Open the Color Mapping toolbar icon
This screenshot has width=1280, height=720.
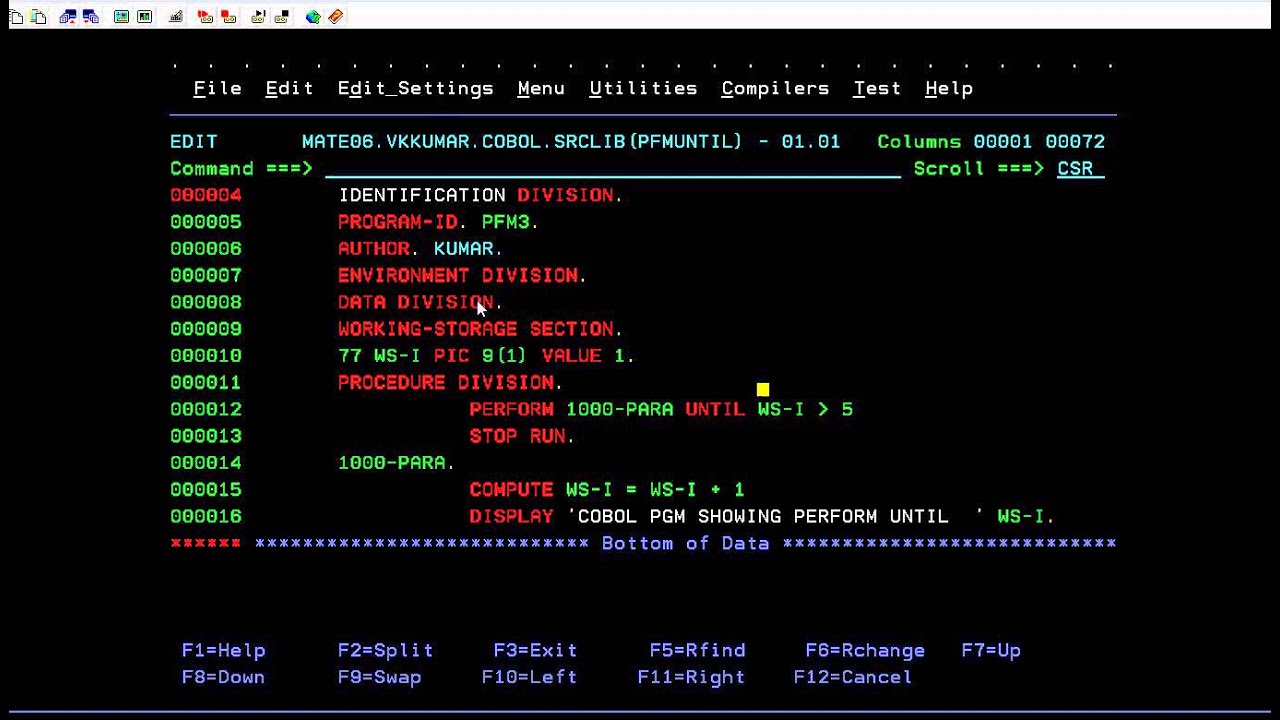145,17
